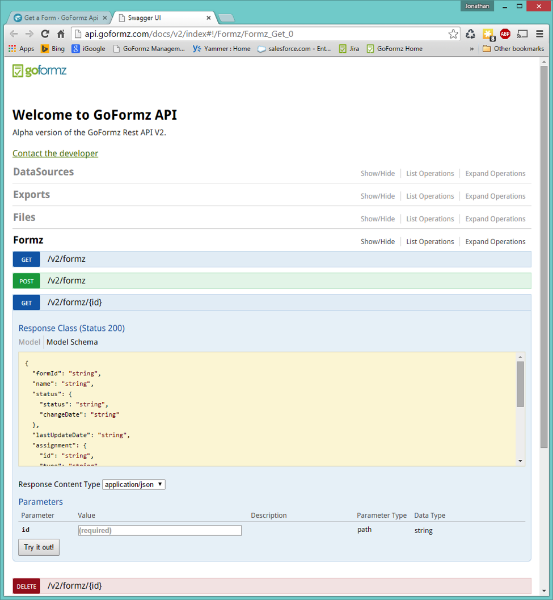The height and width of the screenshot is (600, 553).
Task: Click Show/Hide for DataSources
Action: tap(377, 174)
